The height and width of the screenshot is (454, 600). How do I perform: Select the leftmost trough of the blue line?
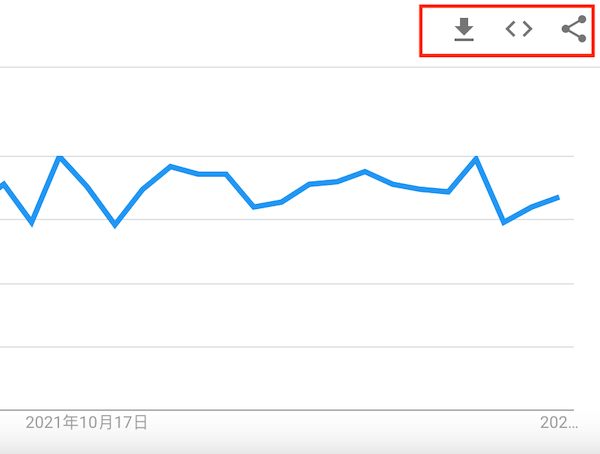(32, 222)
